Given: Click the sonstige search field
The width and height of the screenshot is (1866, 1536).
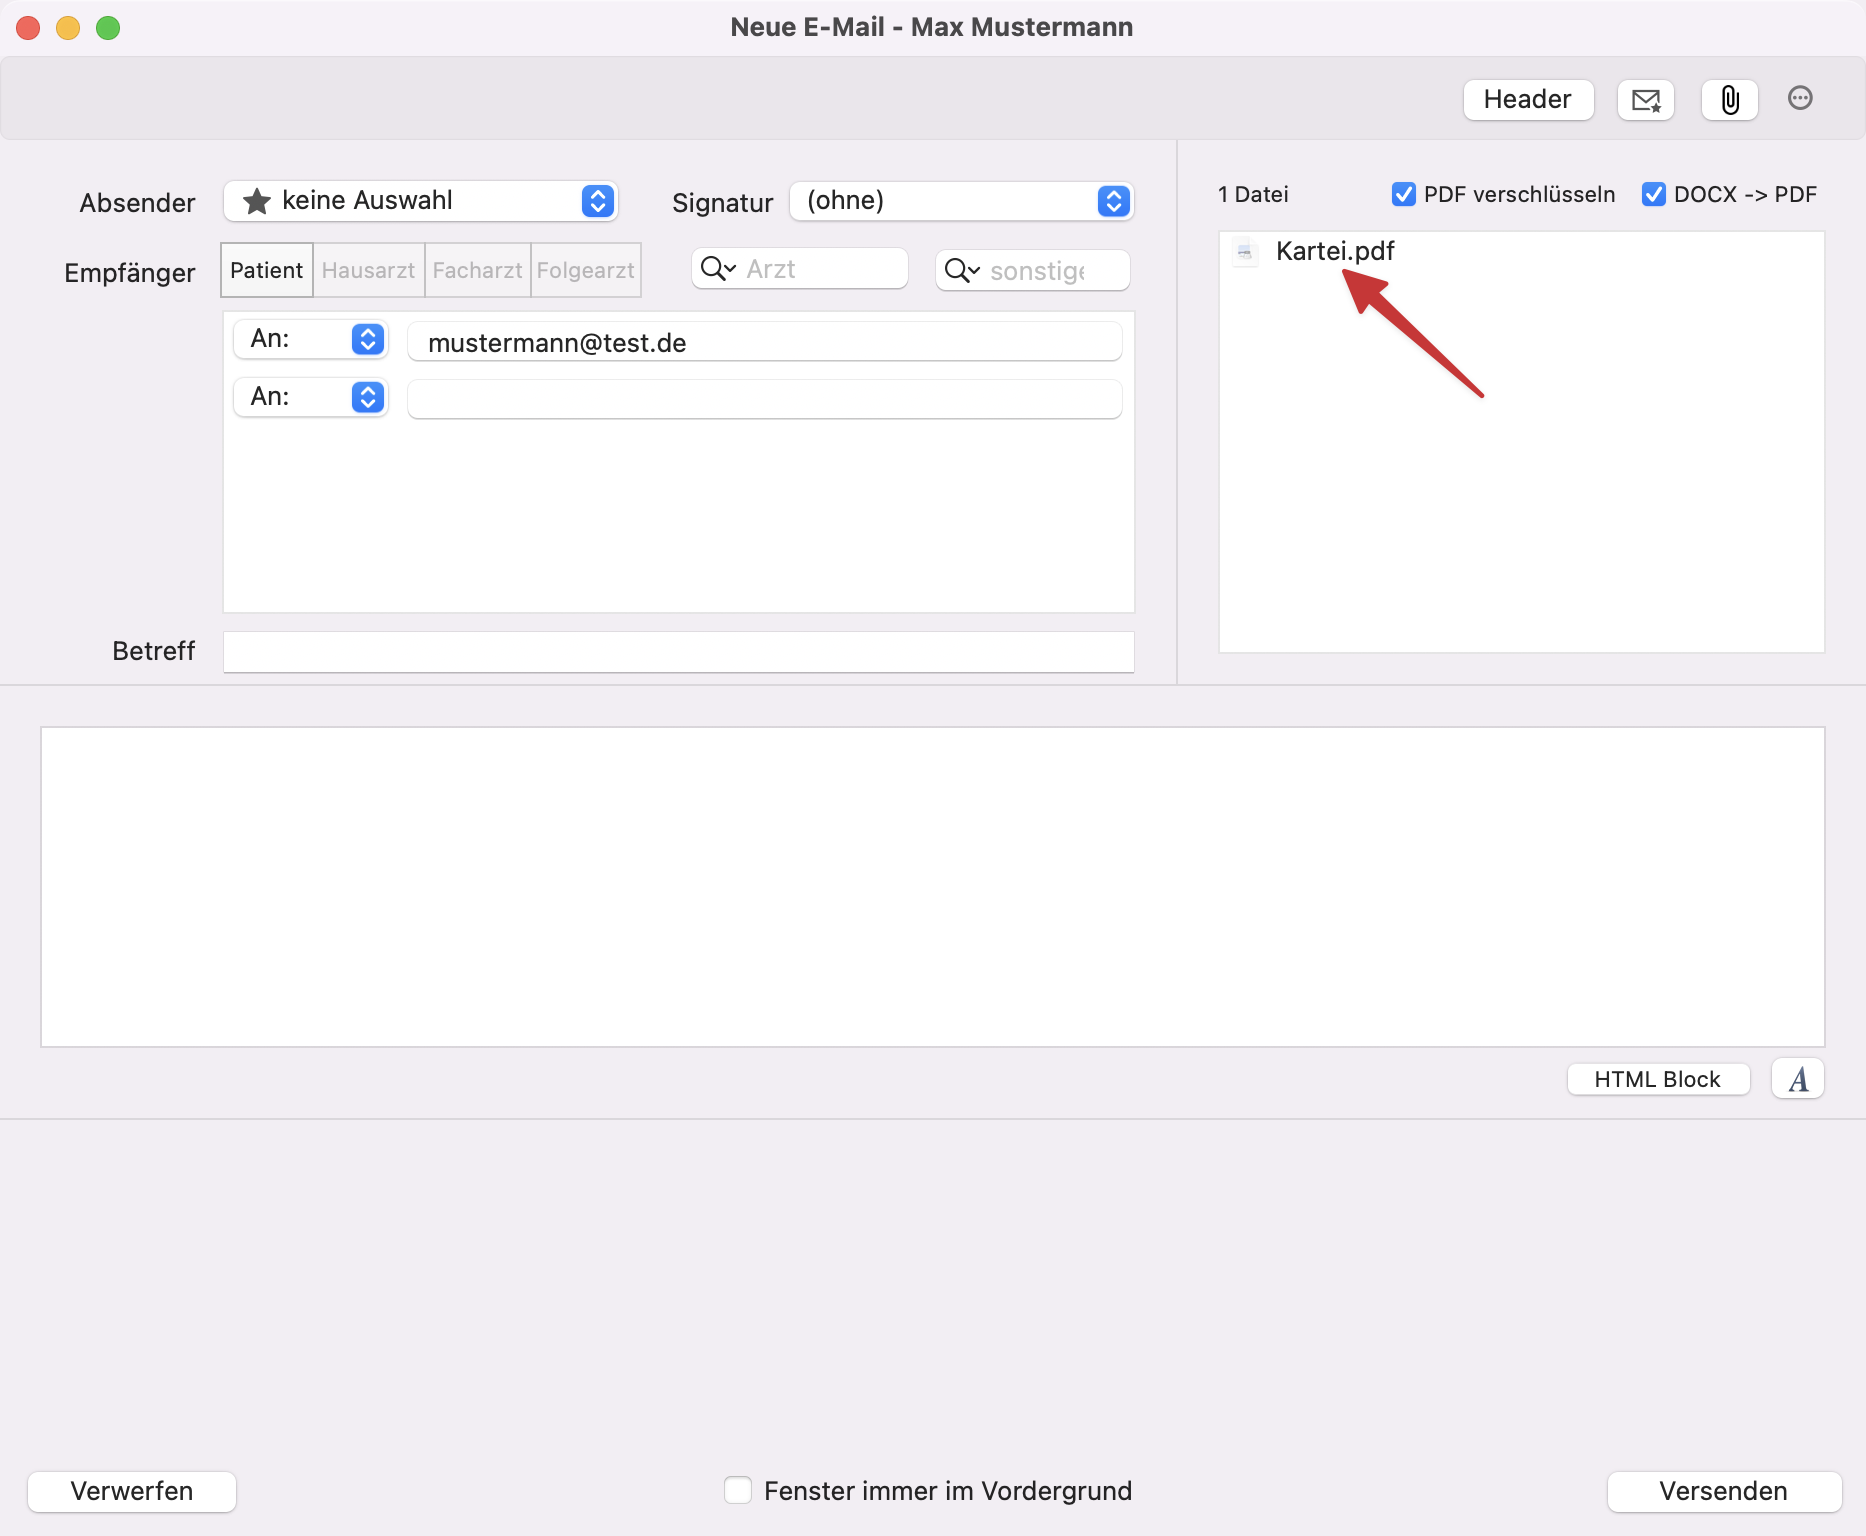Looking at the screenshot, I should coord(1033,271).
